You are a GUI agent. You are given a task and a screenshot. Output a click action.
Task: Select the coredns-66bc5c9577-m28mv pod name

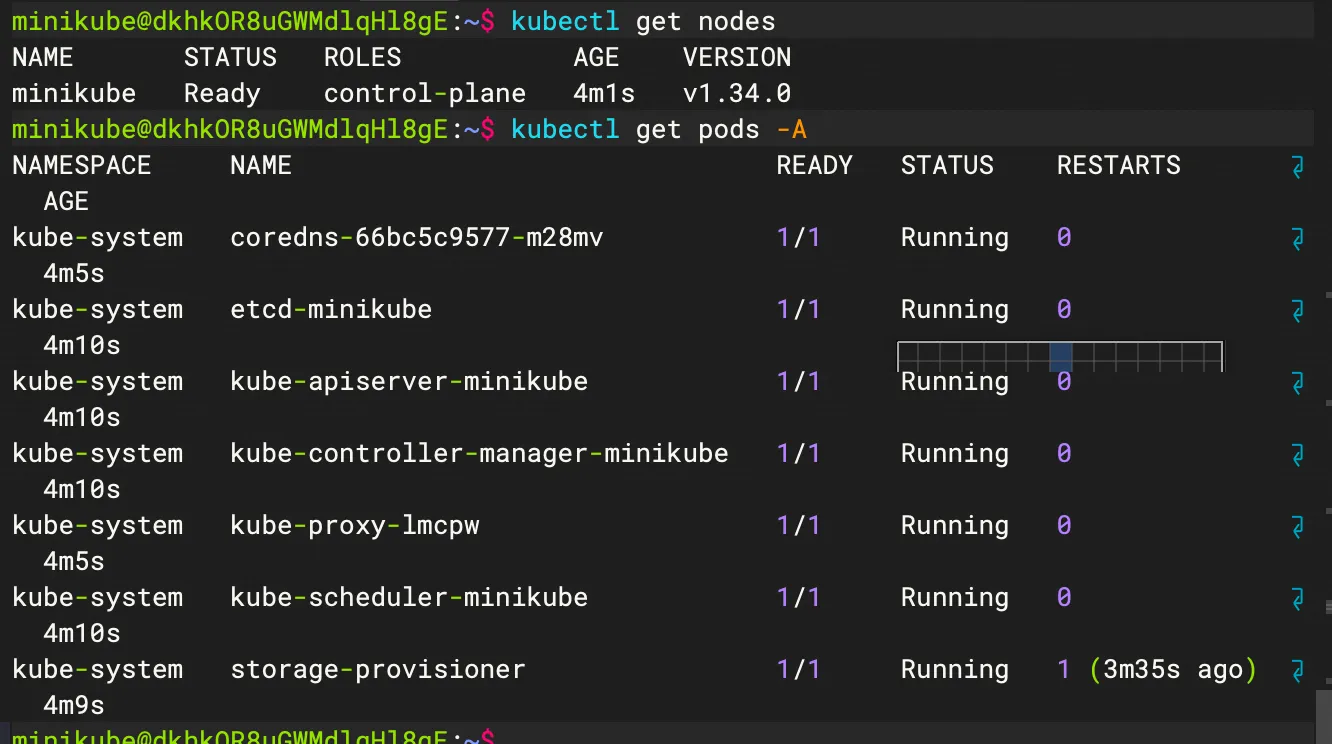point(416,237)
